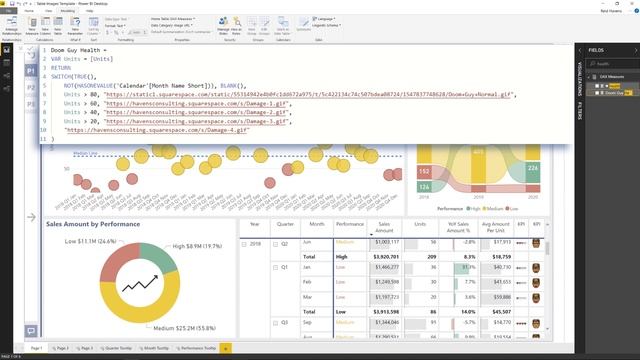The height and width of the screenshot is (360, 640).
Task: Collapse the 2018 year row in matrix
Action: click(x=244, y=244)
